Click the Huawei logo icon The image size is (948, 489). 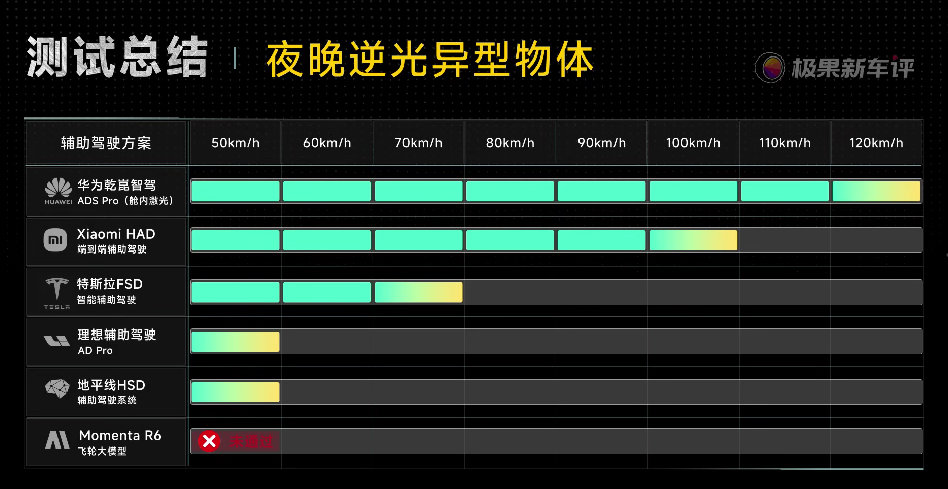tap(58, 191)
